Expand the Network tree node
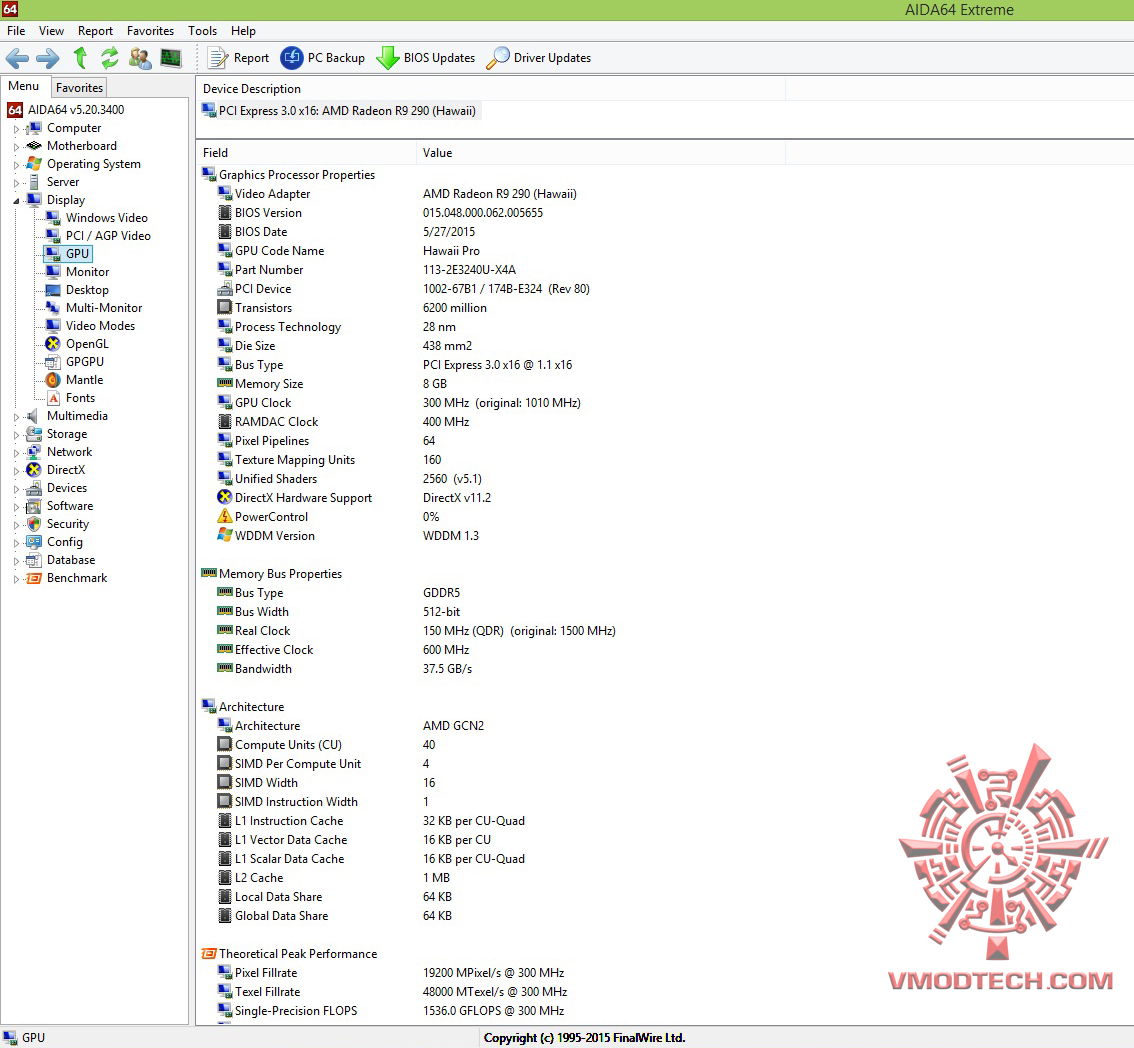Screen dimensions: 1134x1048 pos(16,453)
